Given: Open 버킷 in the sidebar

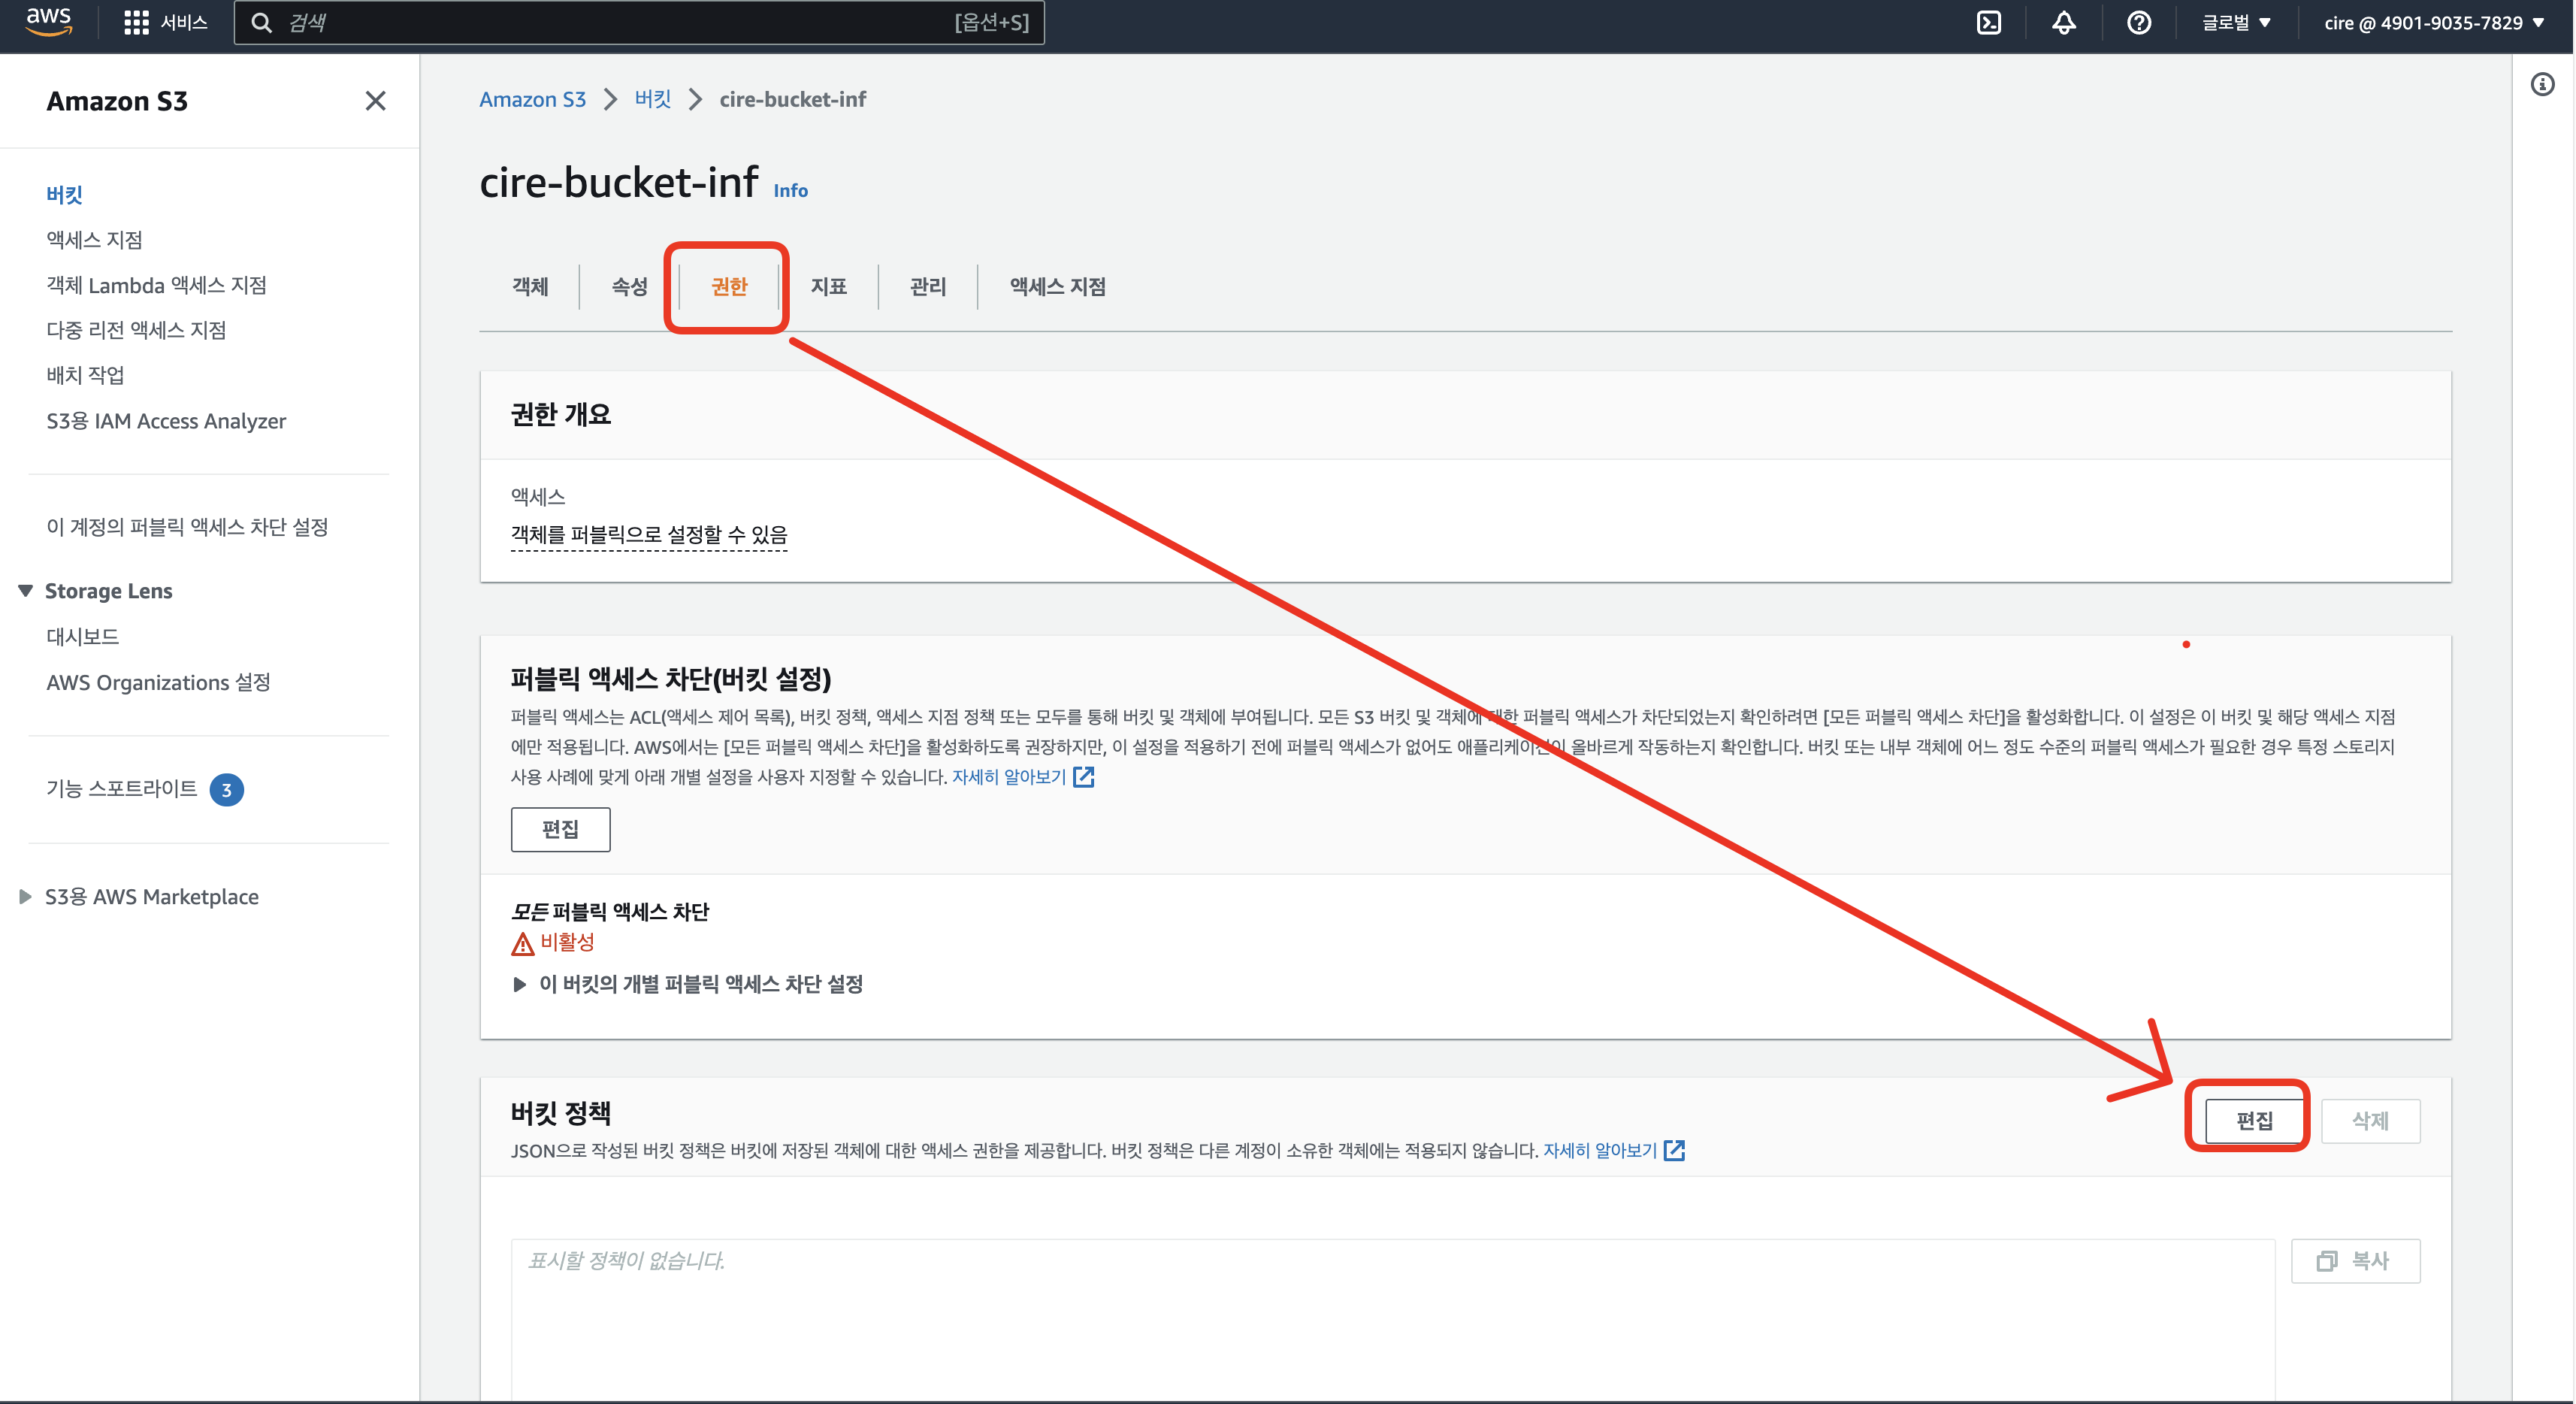Looking at the screenshot, I should (x=64, y=195).
